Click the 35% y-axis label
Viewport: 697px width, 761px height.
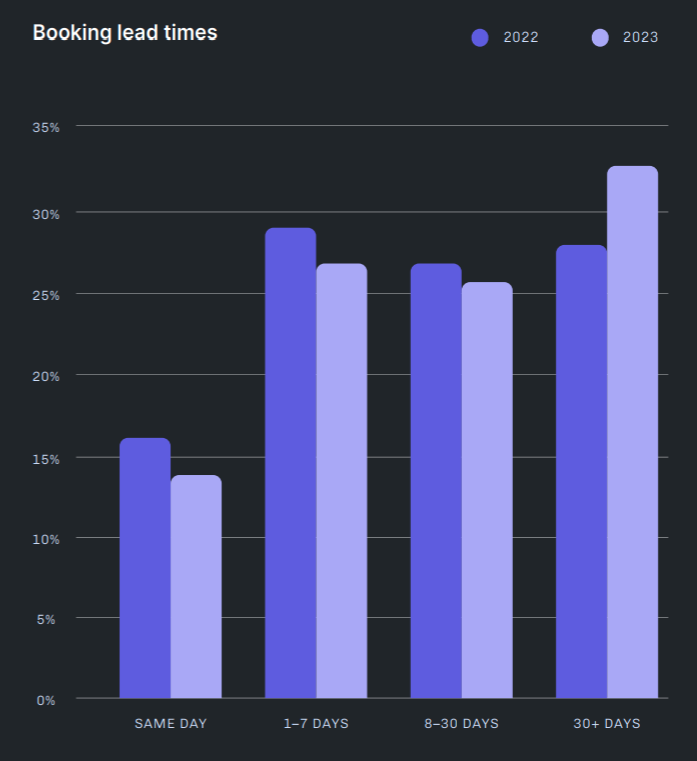[46, 127]
